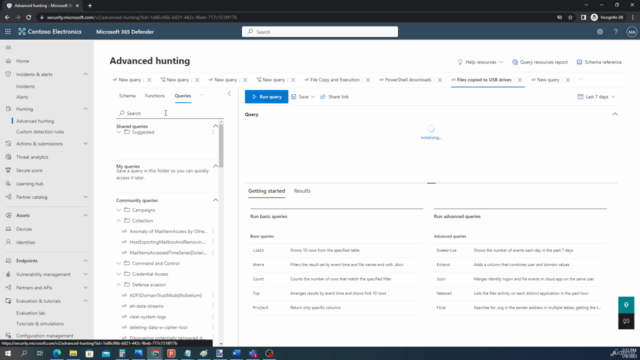Click the Learning hub sidebar icon
The height and width of the screenshot is (360, 640).
(x=8, y=184)
